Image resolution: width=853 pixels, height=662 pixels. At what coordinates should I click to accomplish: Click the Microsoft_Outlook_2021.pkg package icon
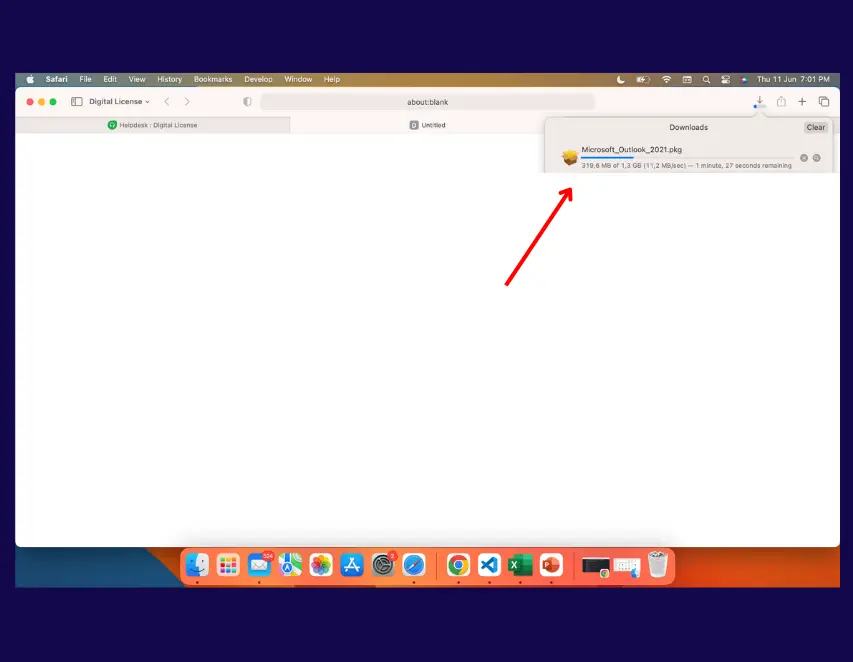click(x=570, y=157)
